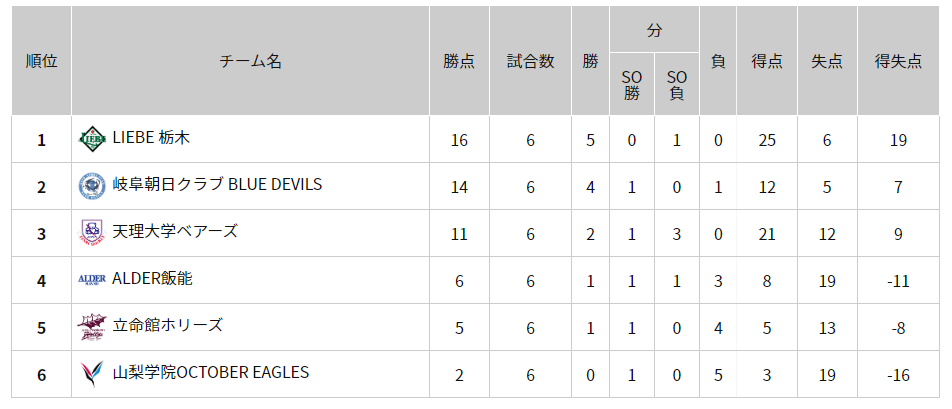Click the 得失点 column header
Screen dimensions: 952x409
[898, 61]
